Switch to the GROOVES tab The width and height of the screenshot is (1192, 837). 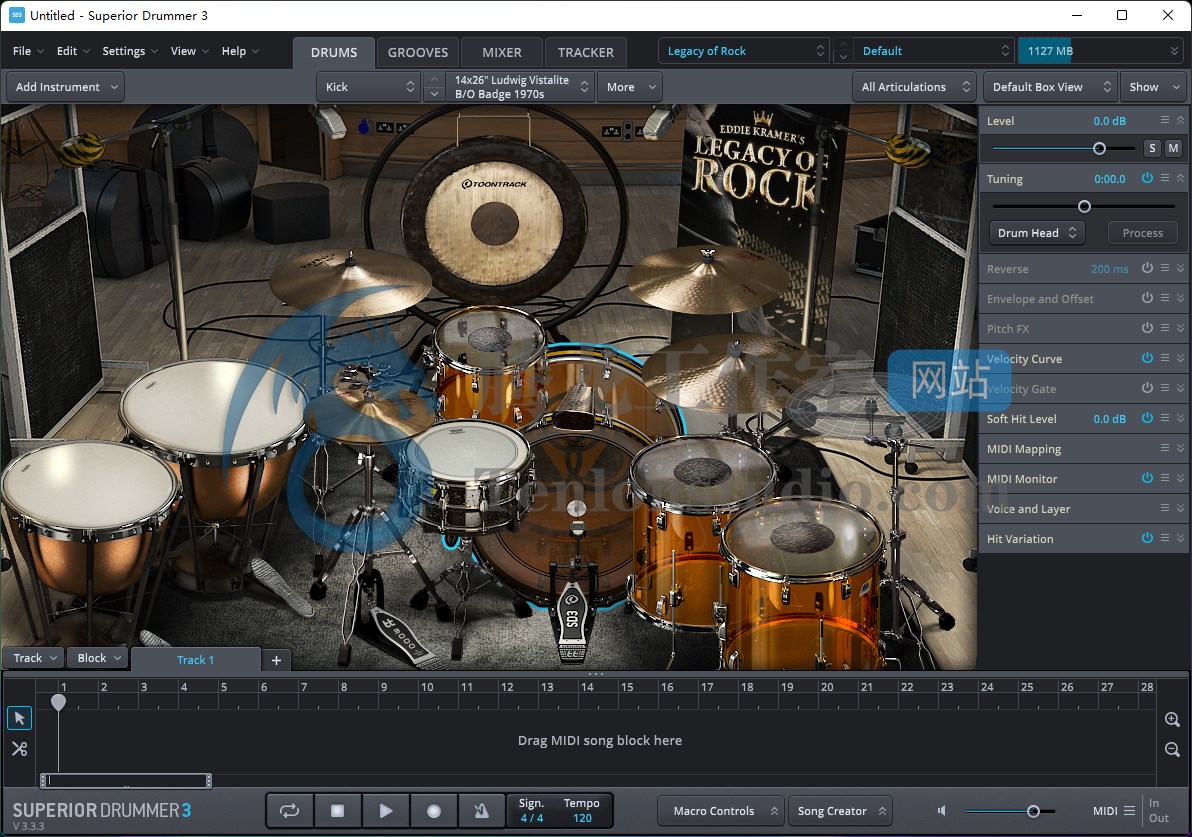417,52
